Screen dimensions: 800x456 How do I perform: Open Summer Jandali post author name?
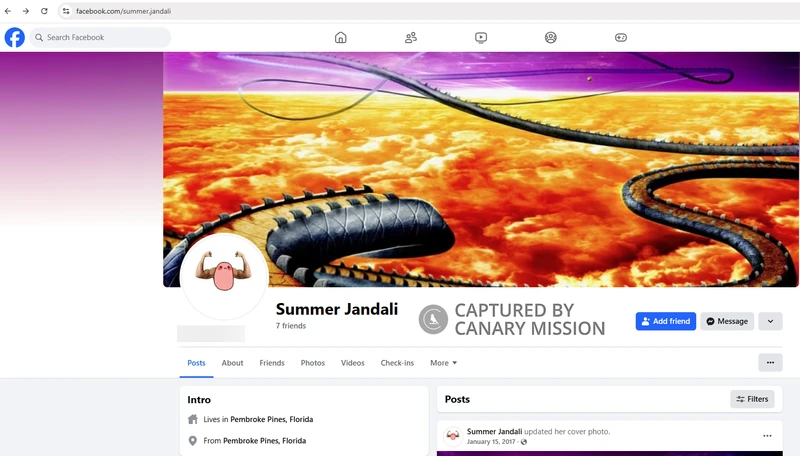point(494,432)
